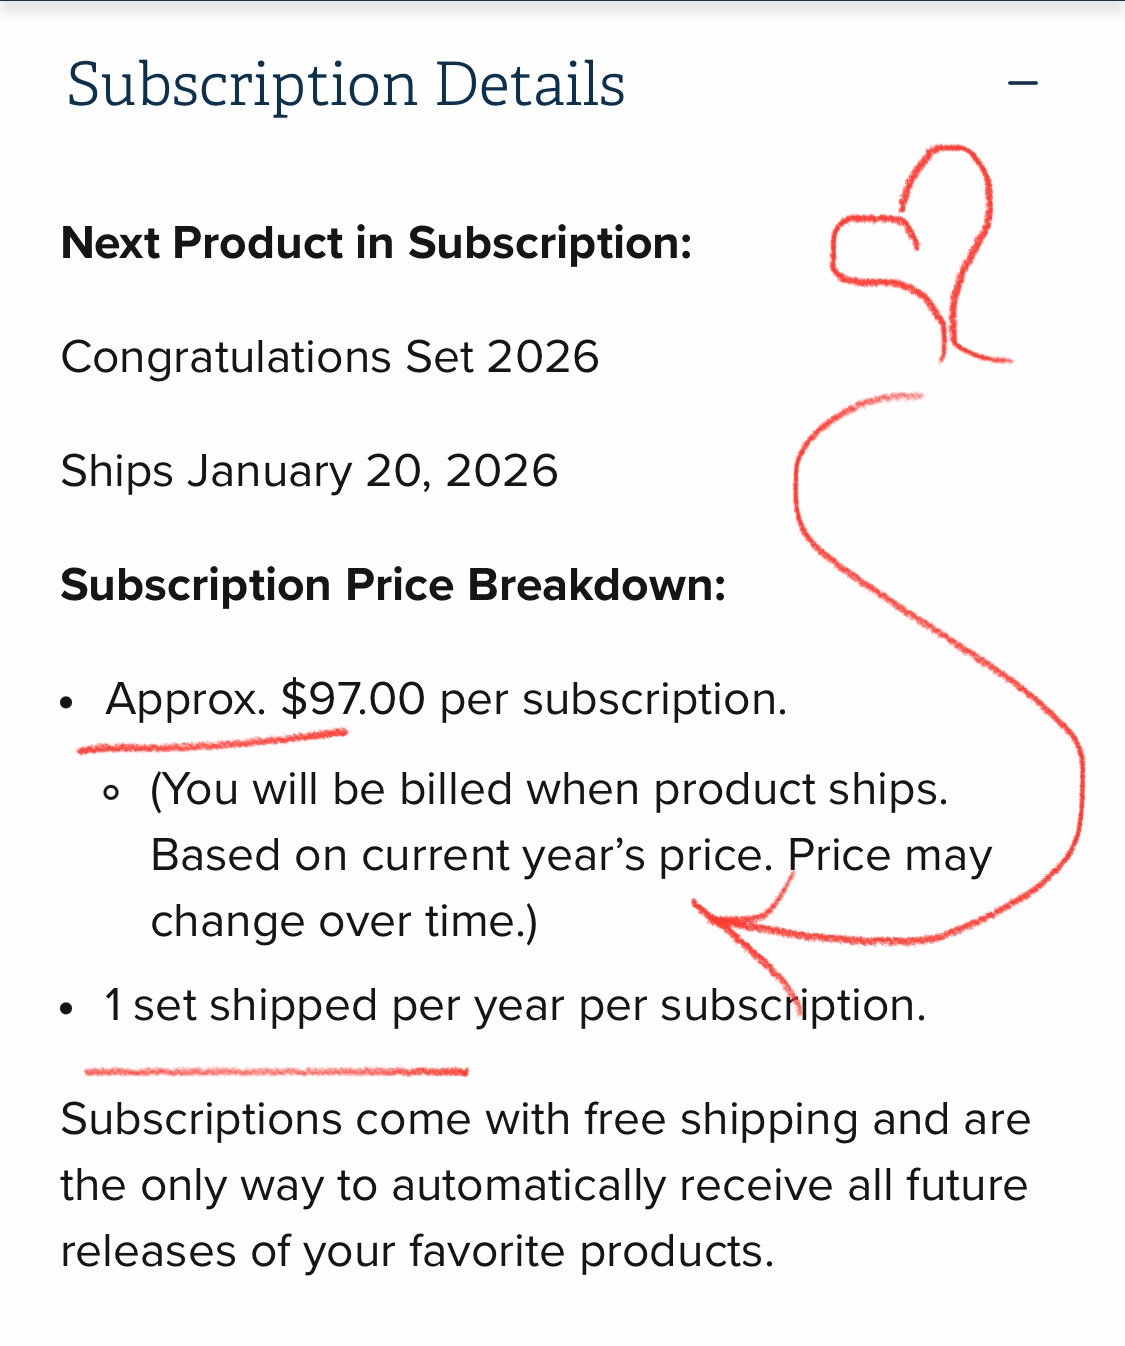Viewport: 1125px width, 1346px height.
Task: Select the Congratulations Set 2026 product name
Action: (330, 357)
